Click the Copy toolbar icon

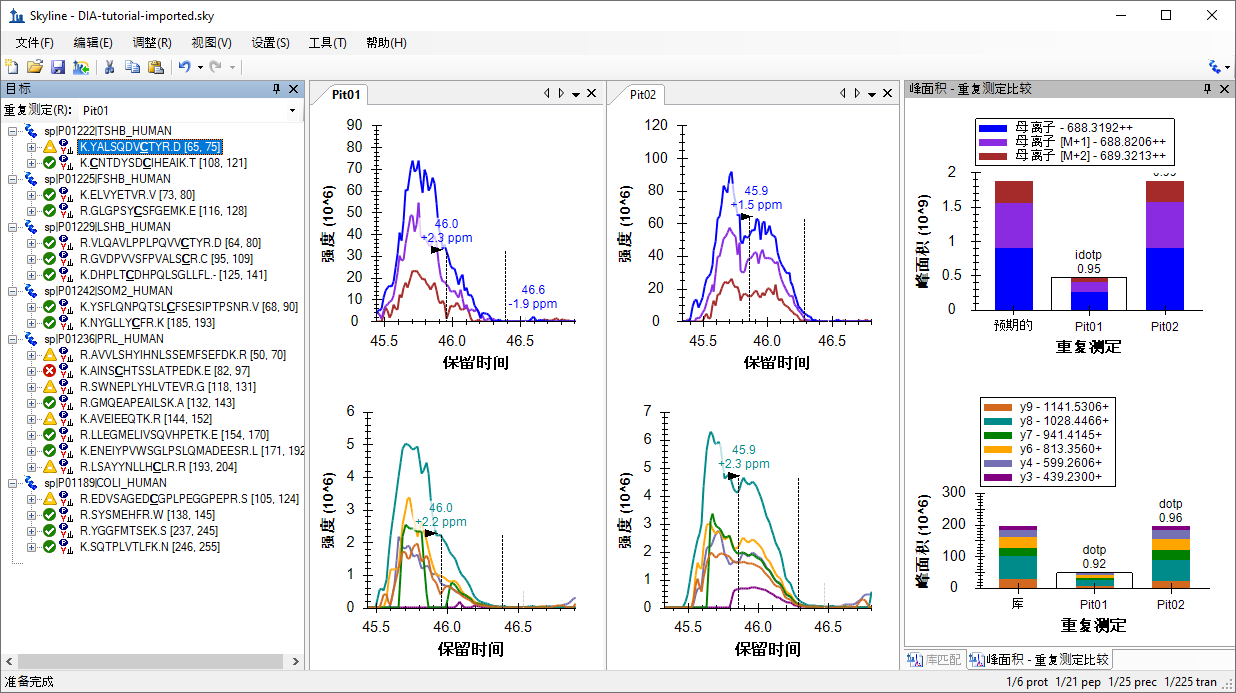pyautogui.click(x=132, y=67)
